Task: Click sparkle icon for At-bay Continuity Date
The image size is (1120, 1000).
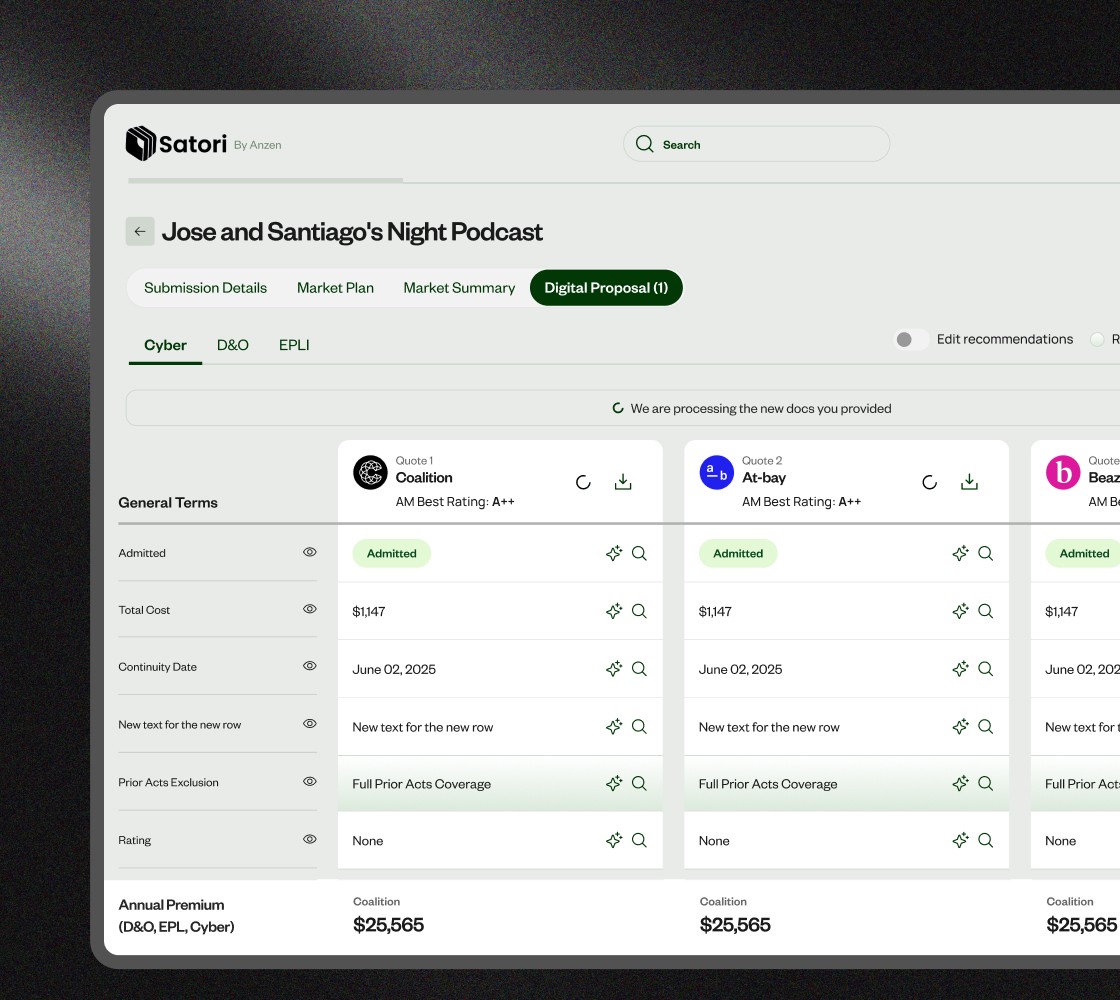Action: (960, 669)
